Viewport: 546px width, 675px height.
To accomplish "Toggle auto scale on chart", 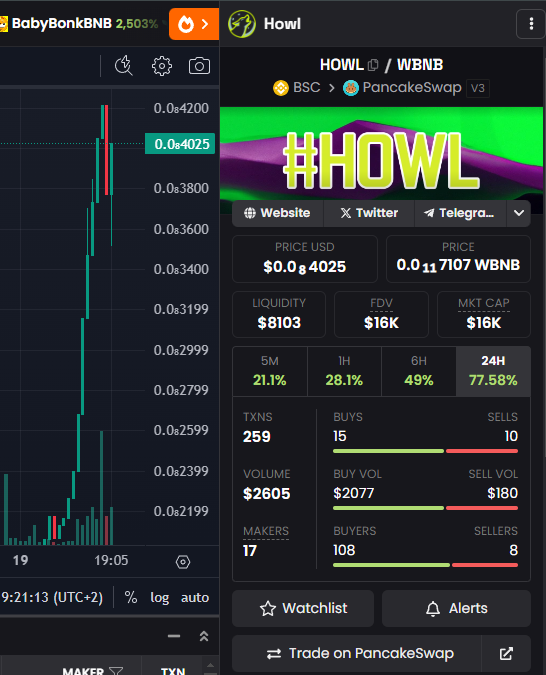I will 195,598.
